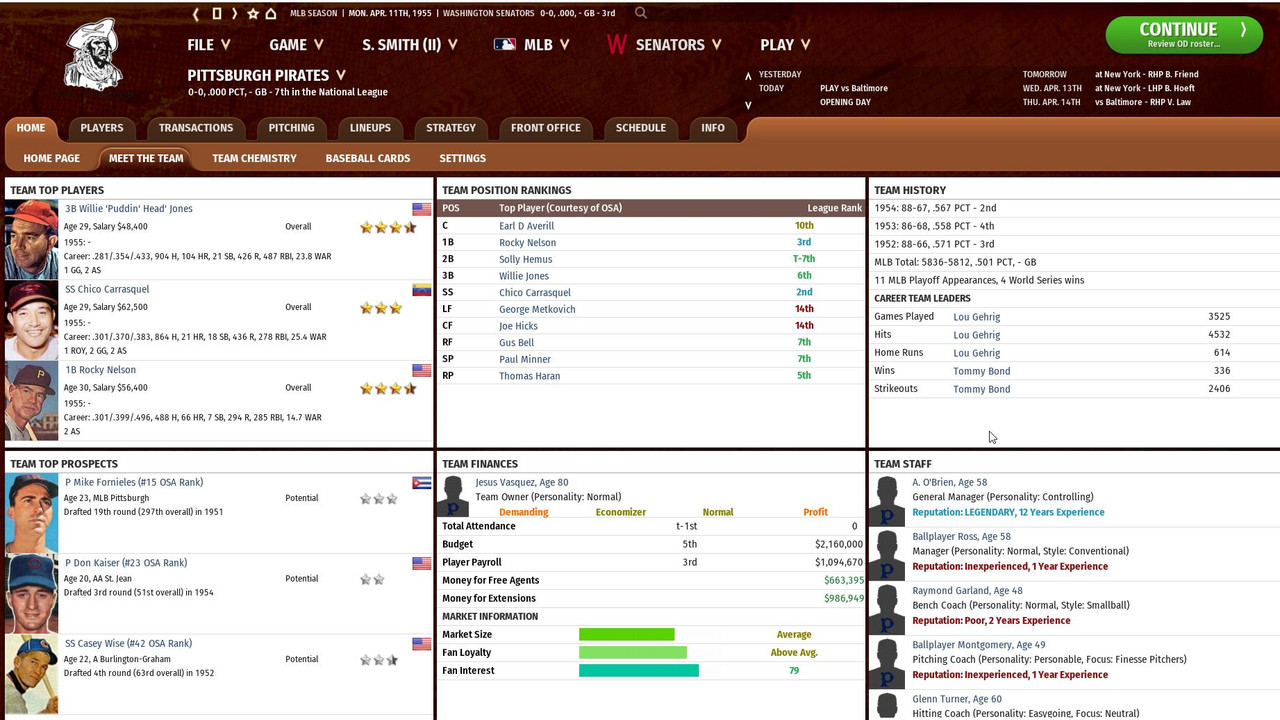The height and width of the screenshot is (720, 1280).
Task: Open the STRATEGY tab
Action: point(451,128)
